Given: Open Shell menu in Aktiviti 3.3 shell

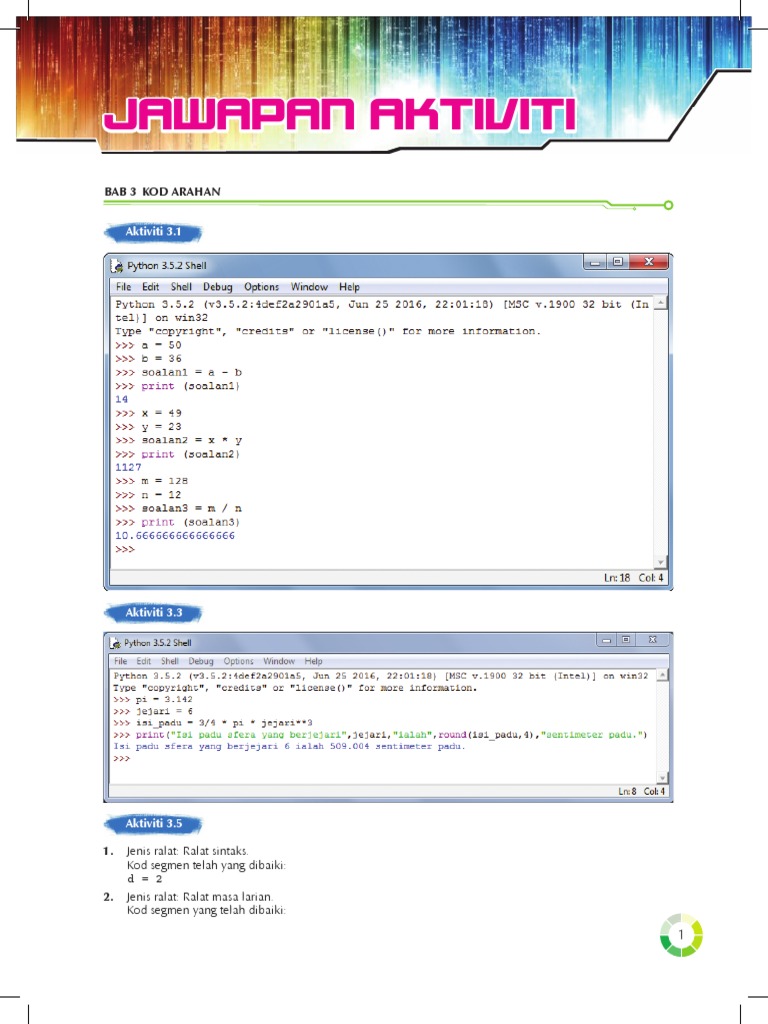Looking at the screenshot, I should [x=170, y=661].
